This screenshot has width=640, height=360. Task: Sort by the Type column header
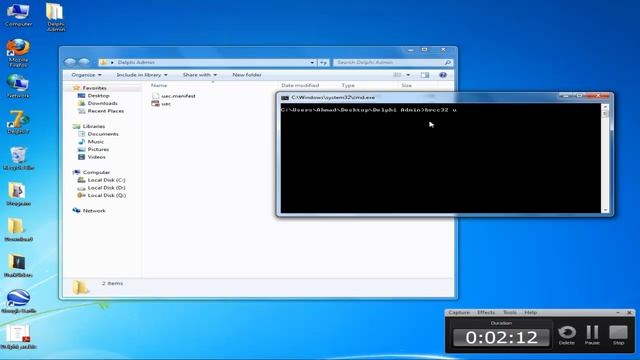coord(348,85)
